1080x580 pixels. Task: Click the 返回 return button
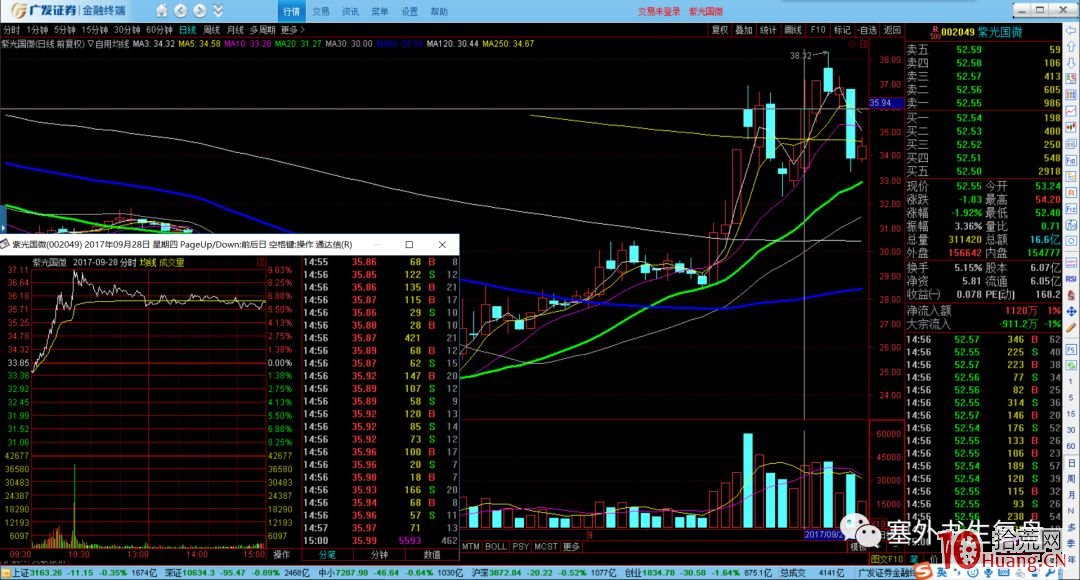pos(892,30)
